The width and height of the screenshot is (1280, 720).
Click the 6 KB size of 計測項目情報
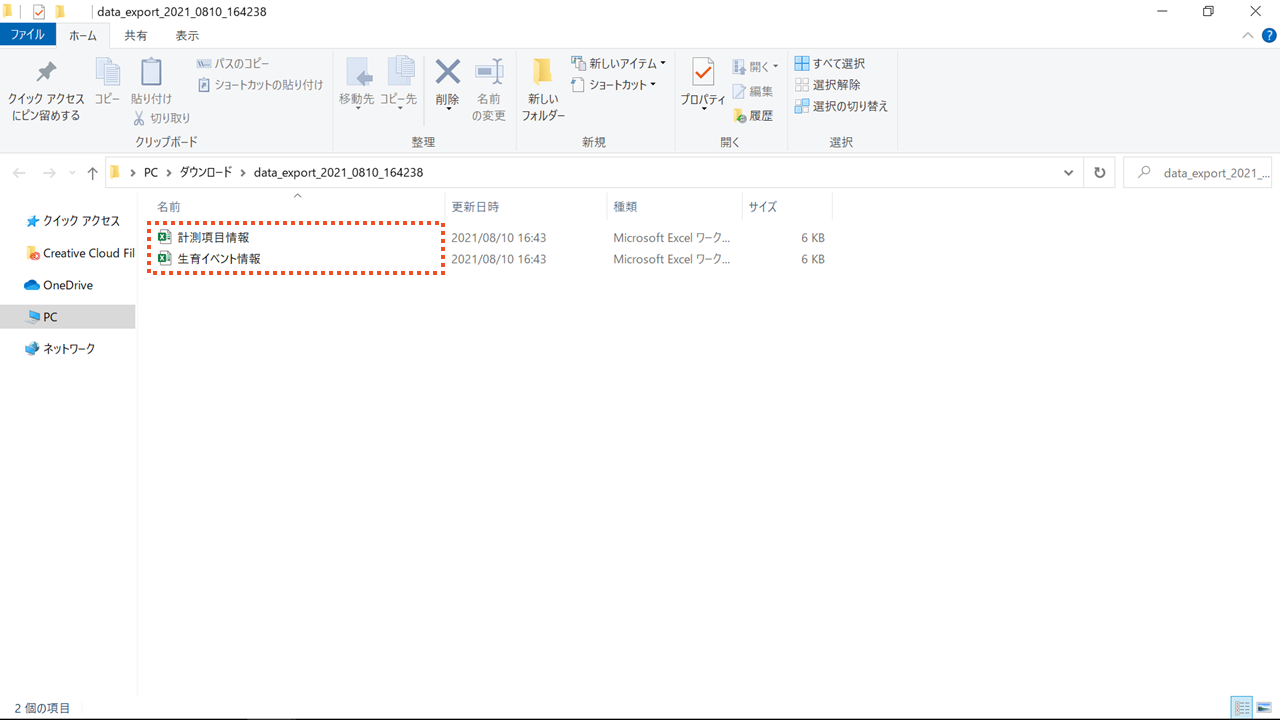pos(813,238)
